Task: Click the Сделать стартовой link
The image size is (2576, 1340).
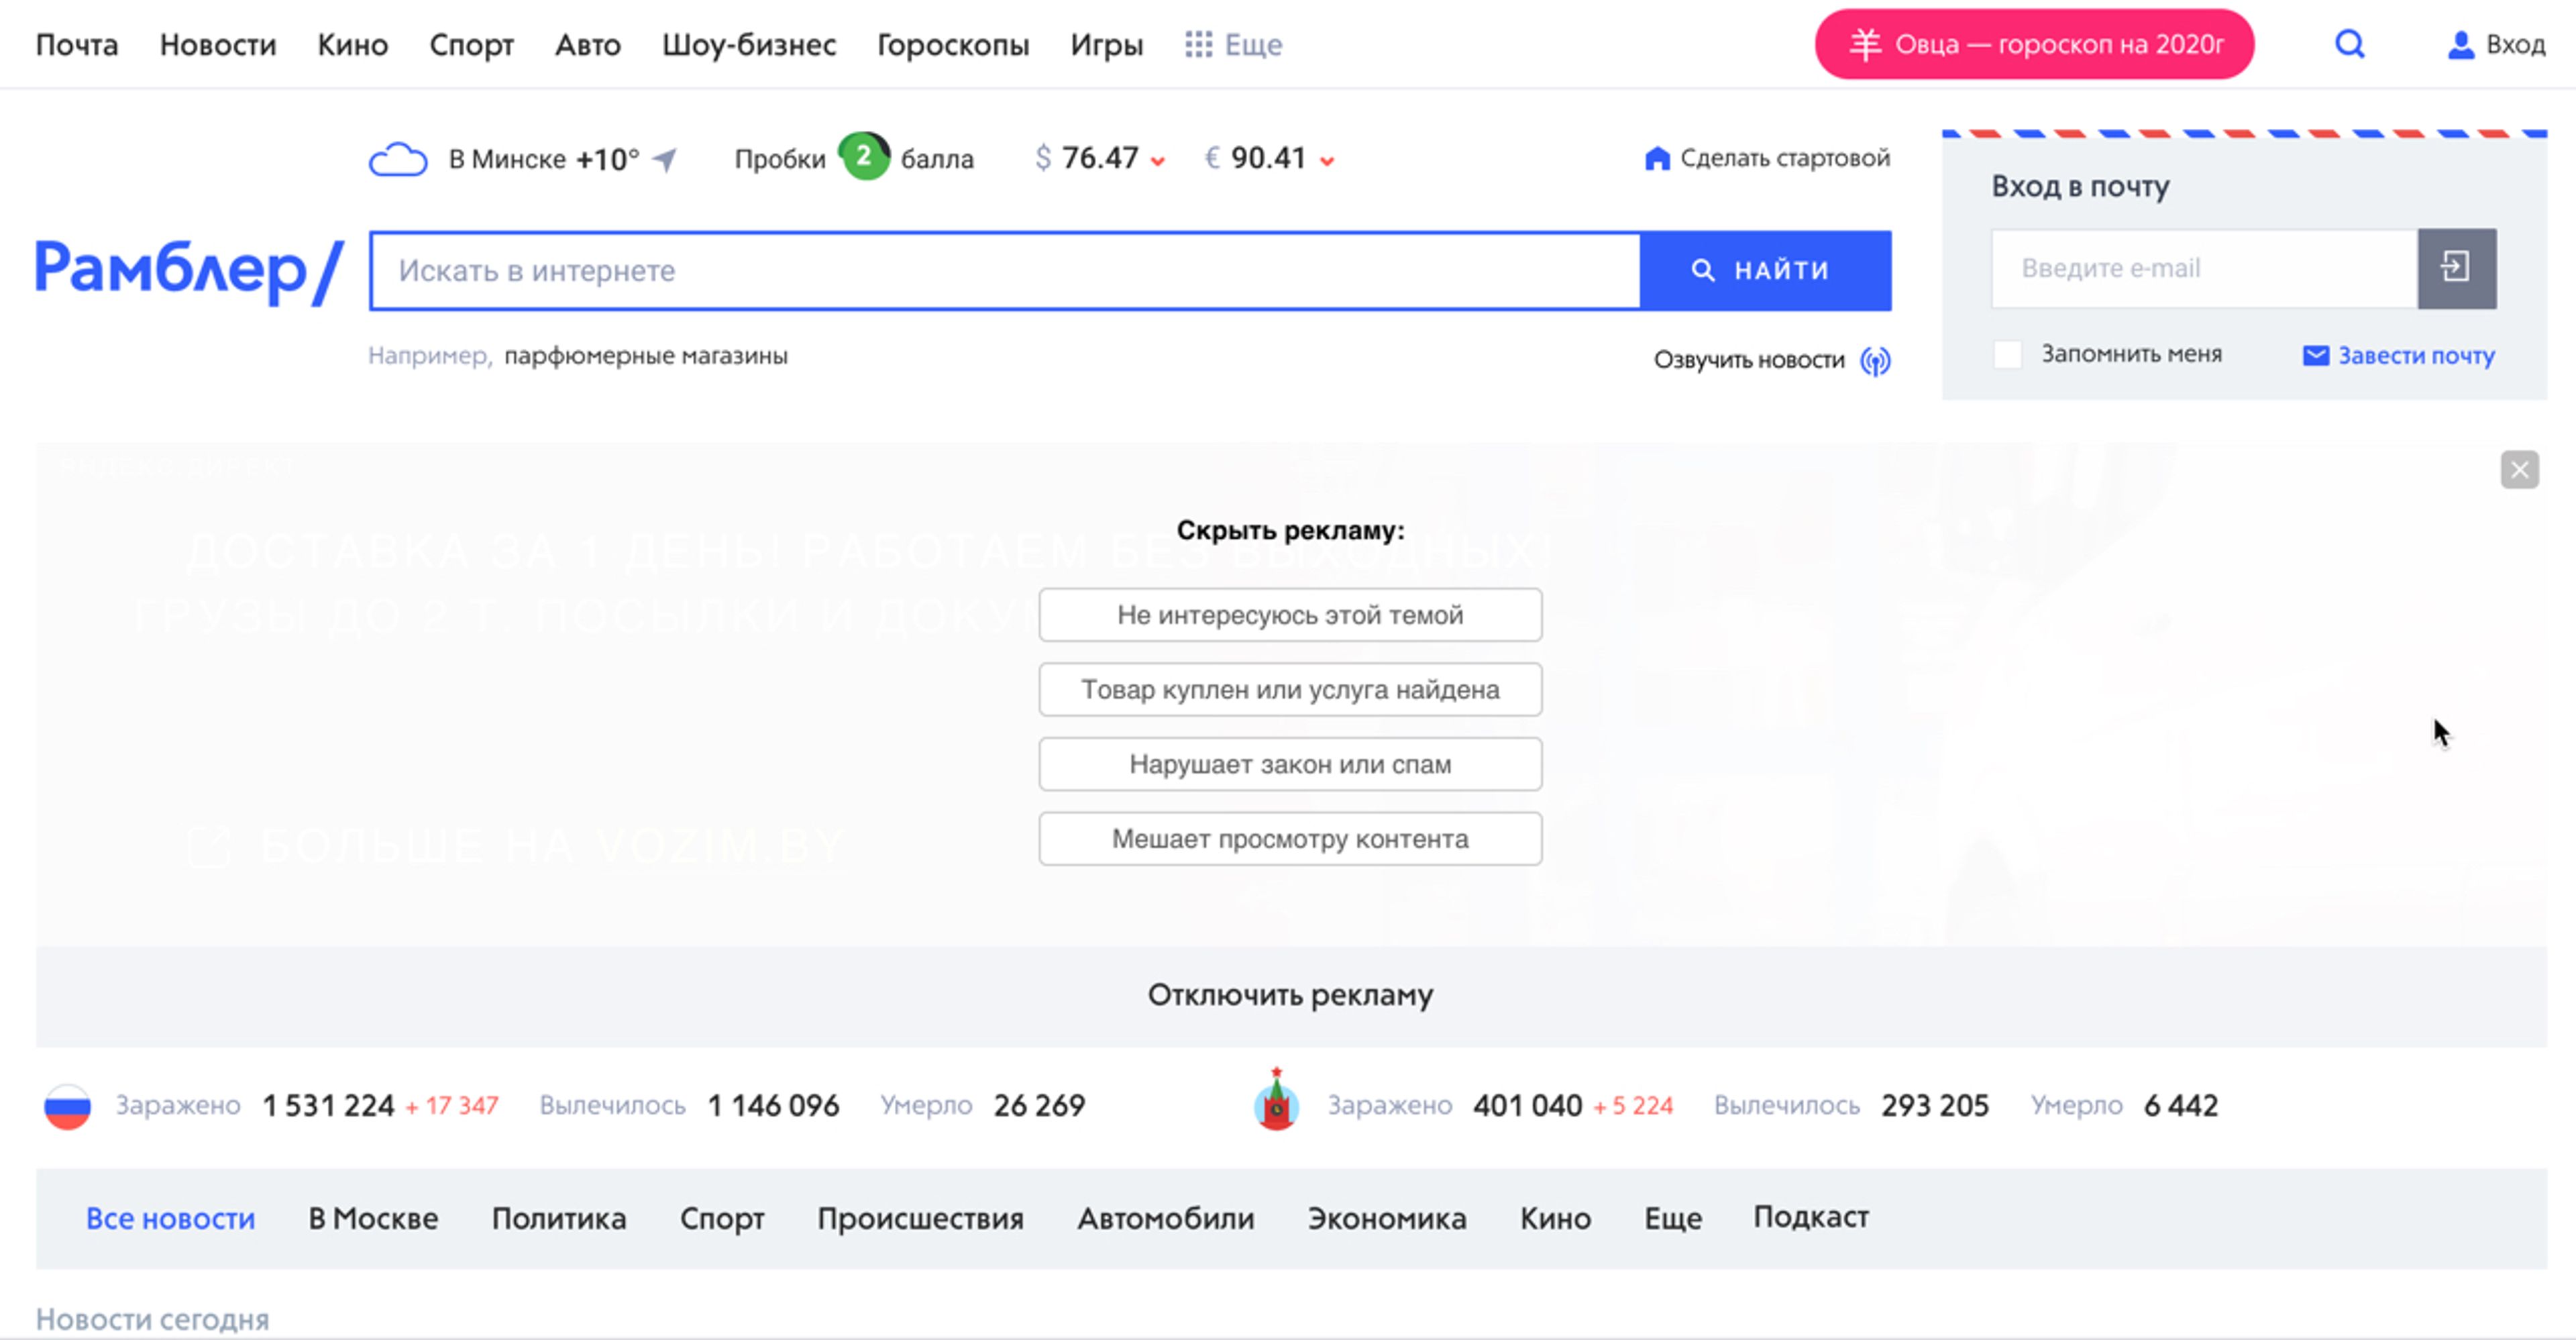Action: point(1785,158)
